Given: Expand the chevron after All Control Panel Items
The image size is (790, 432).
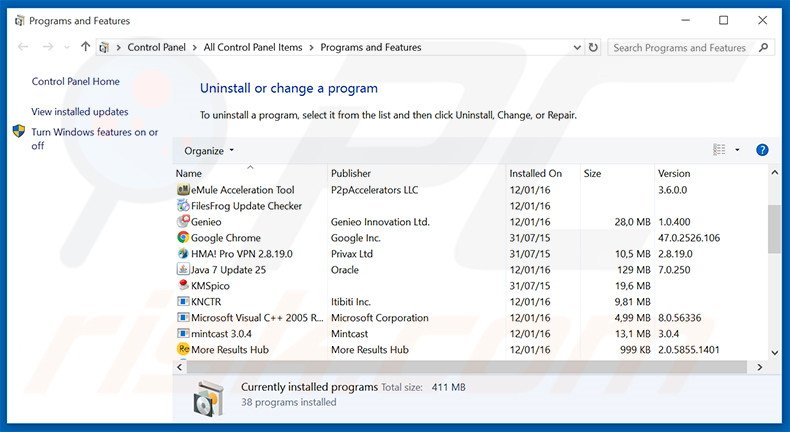Looking at the screenshot, I should (311, 47).
